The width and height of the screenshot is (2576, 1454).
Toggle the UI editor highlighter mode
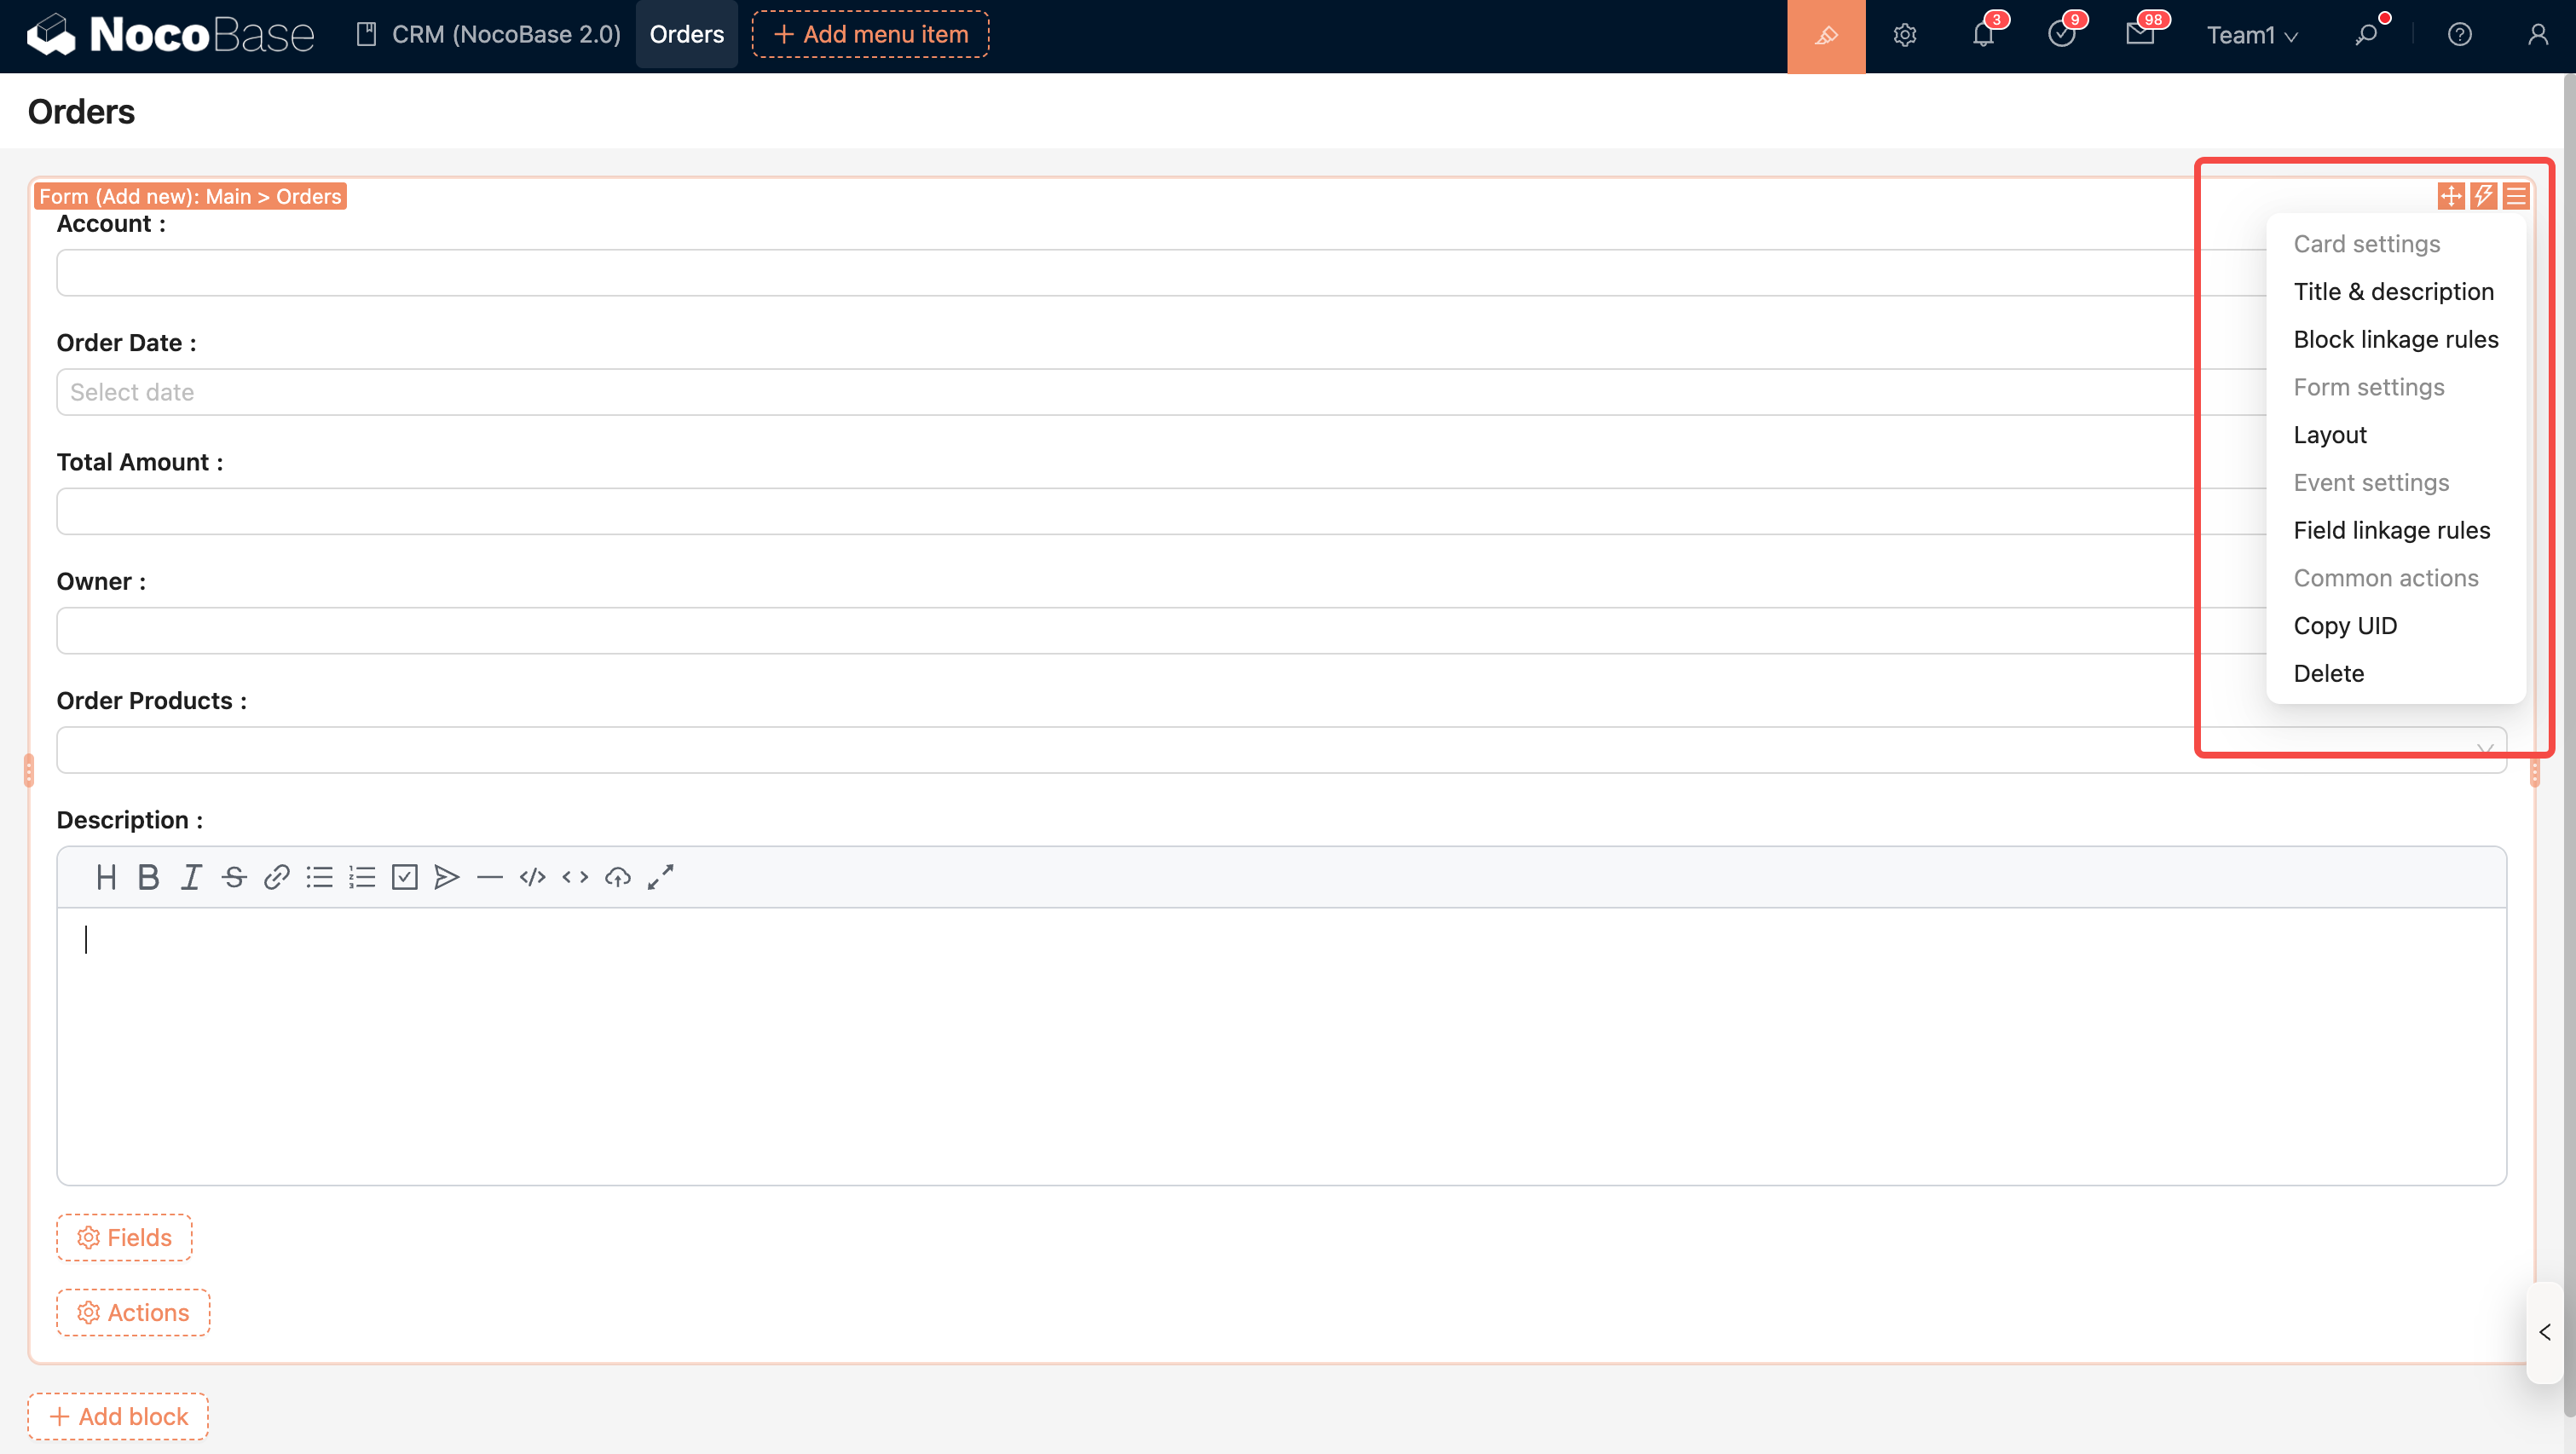pos(1825,36)
